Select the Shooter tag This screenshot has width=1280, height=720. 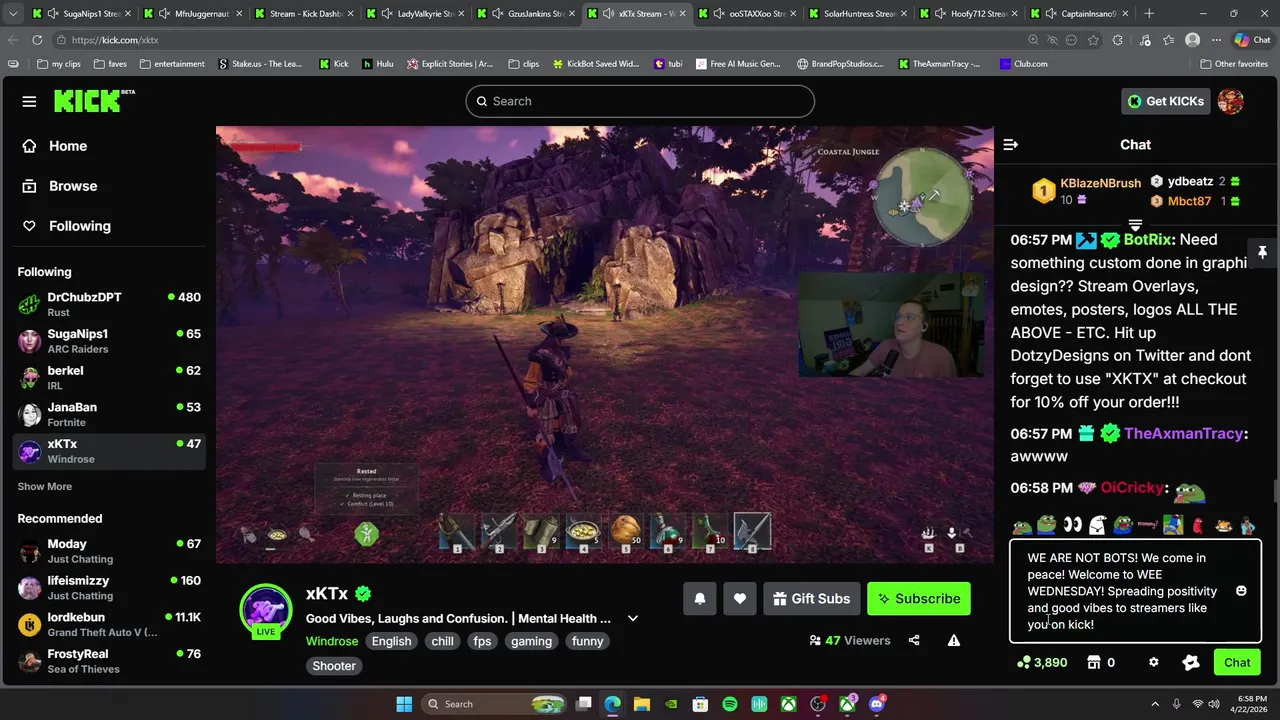pyautogui.click(x=334, y=666)
